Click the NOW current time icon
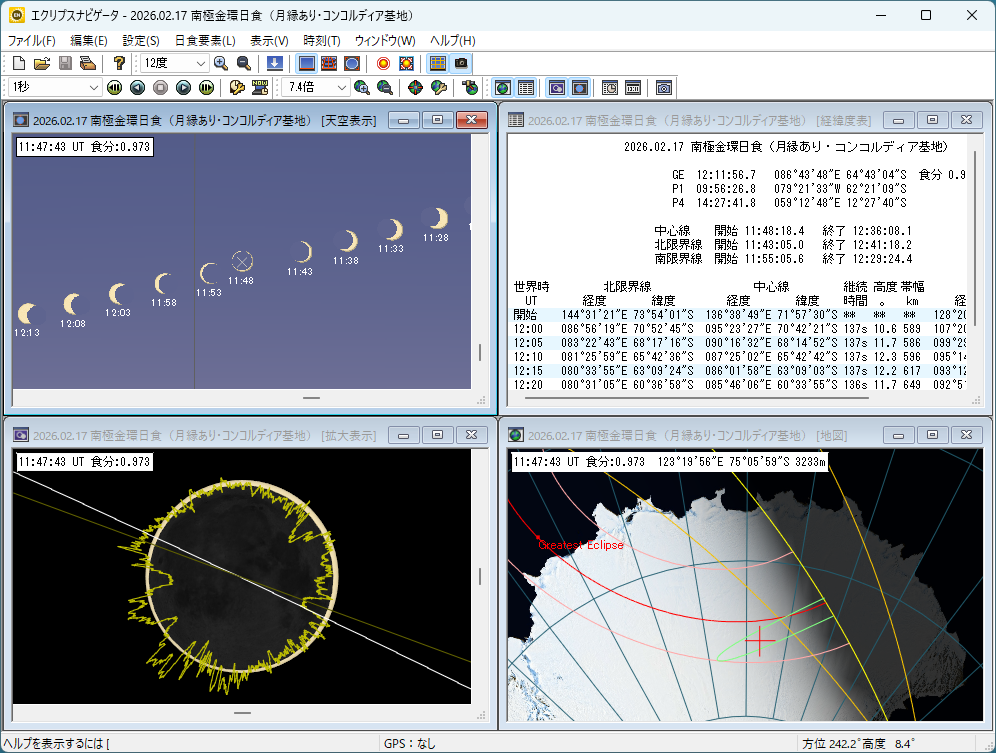This screenshot has width=996, height=753. click(260, 88)
